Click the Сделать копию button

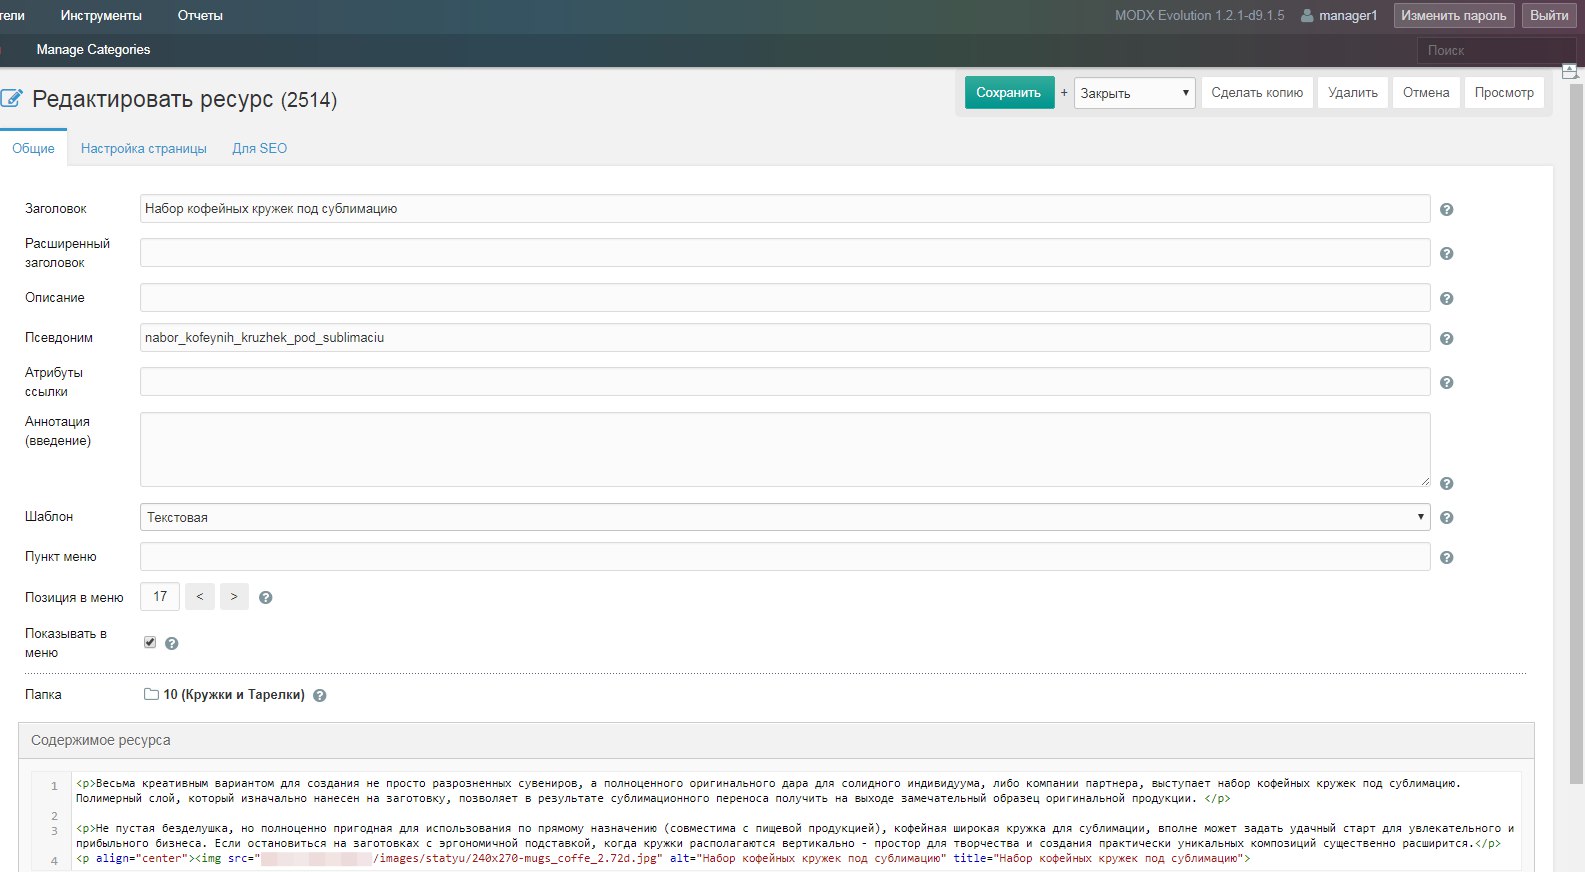click(1257, 93)
